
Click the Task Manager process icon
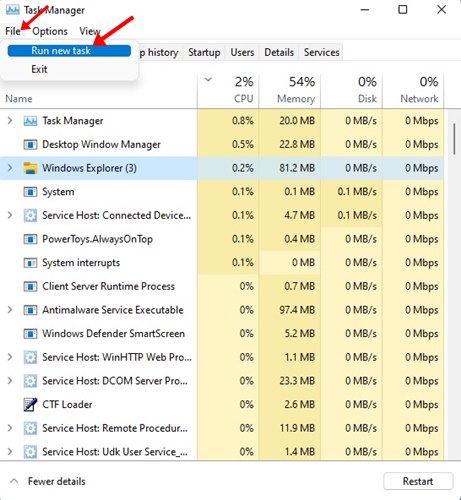pyautogui.click(x=30, y=121)
